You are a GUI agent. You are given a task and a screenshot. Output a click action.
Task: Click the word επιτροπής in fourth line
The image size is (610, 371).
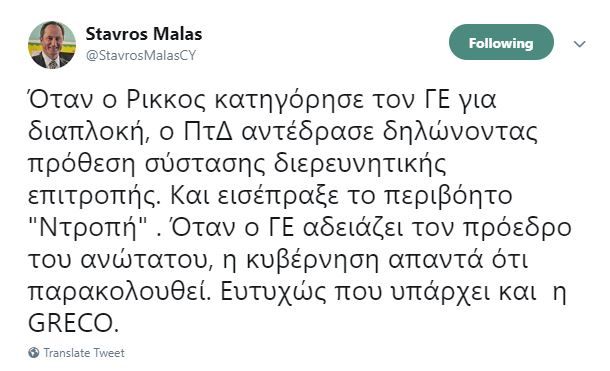94,196
